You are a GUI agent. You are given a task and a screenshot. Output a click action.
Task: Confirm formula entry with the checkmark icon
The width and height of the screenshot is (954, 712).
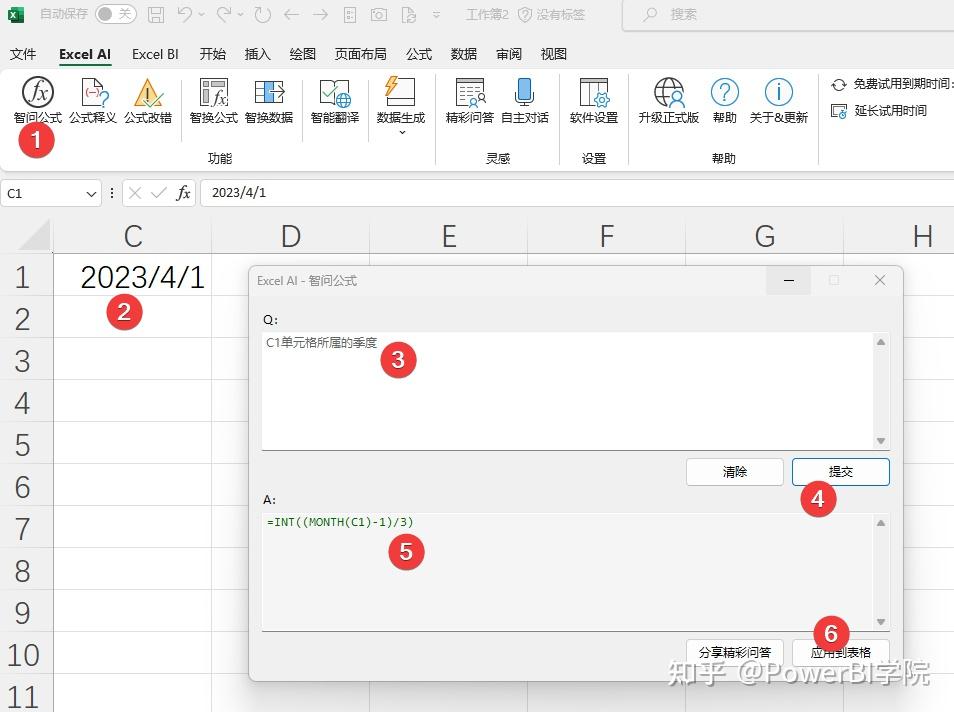pos(158,194)
